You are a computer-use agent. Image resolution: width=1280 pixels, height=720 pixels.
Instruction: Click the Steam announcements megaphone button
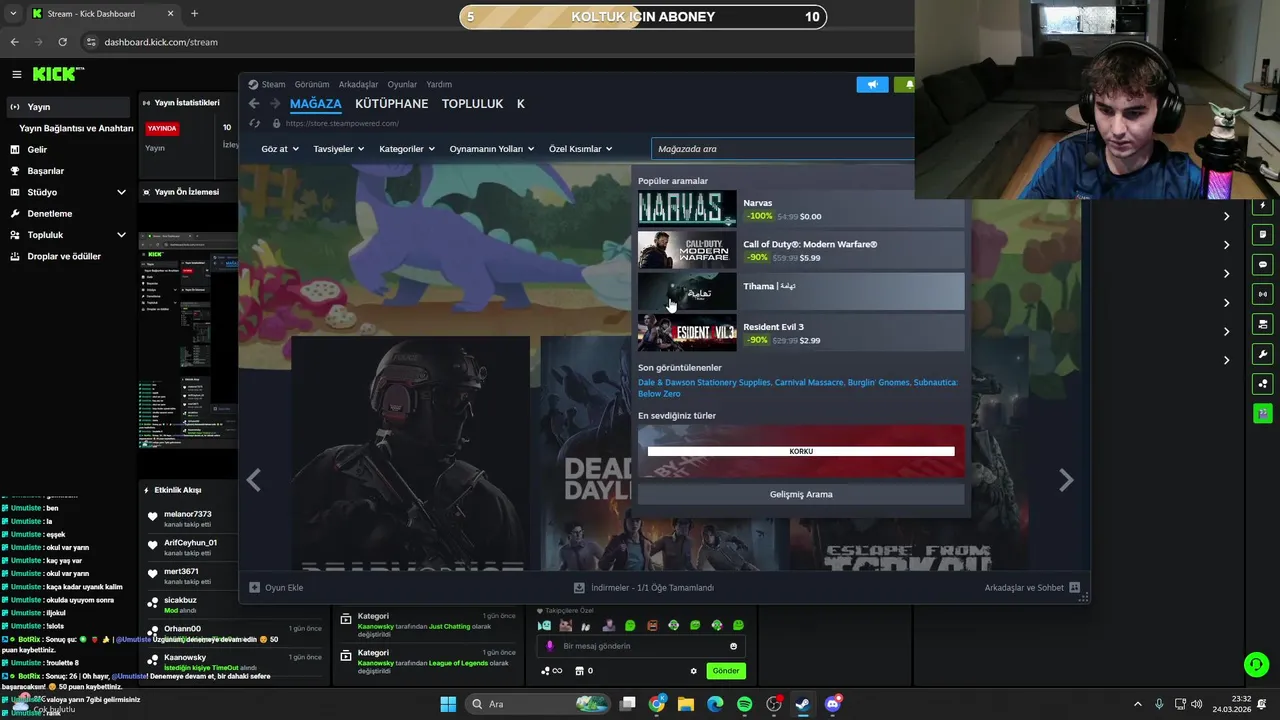pyautogui.click(x=872, y=85)
